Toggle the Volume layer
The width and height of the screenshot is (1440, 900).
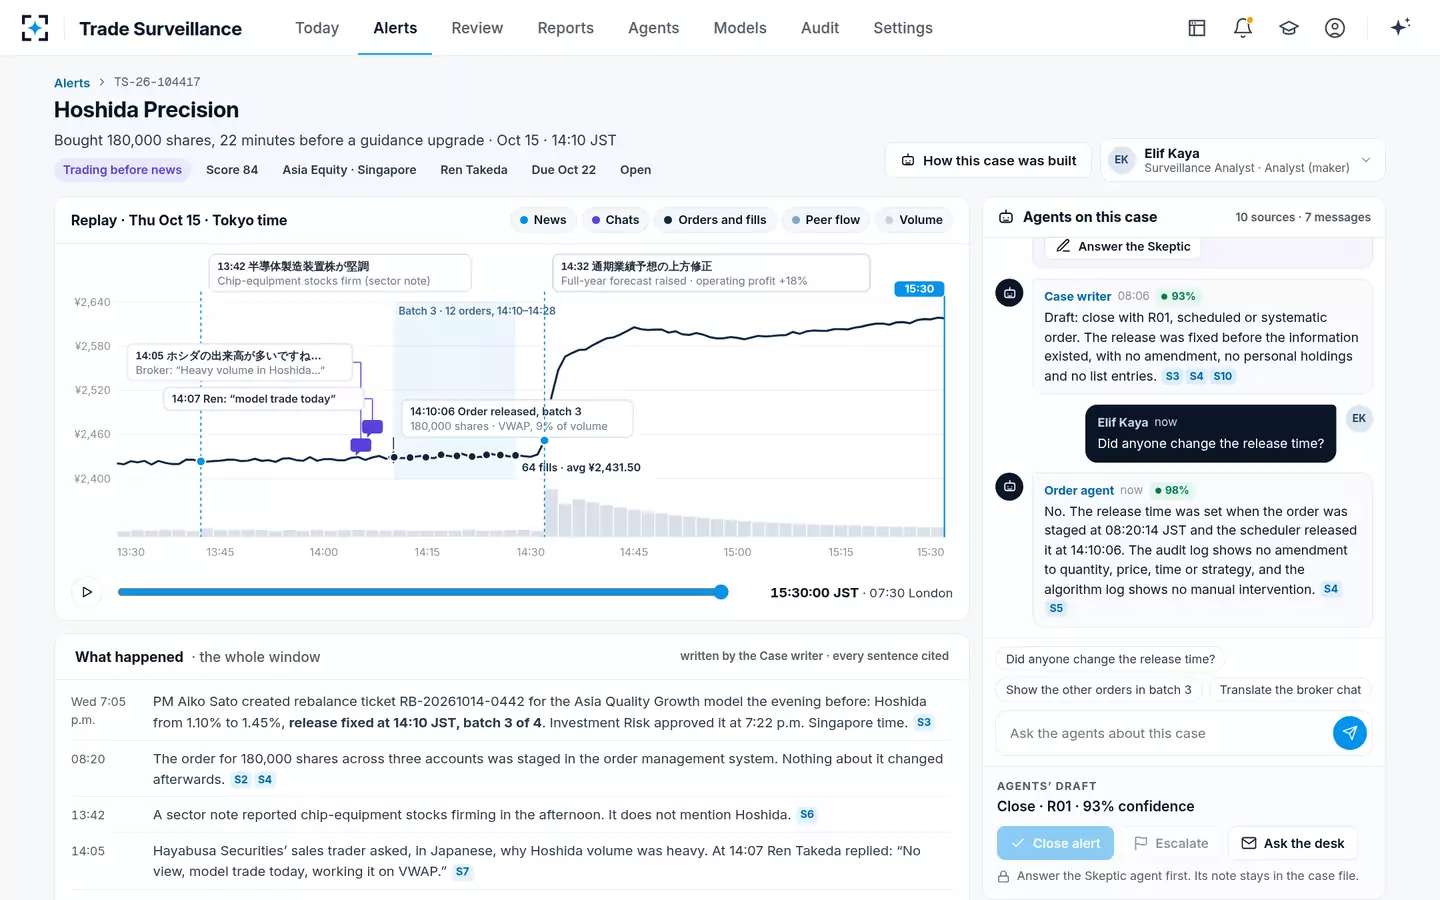click(x=914, y=220)
